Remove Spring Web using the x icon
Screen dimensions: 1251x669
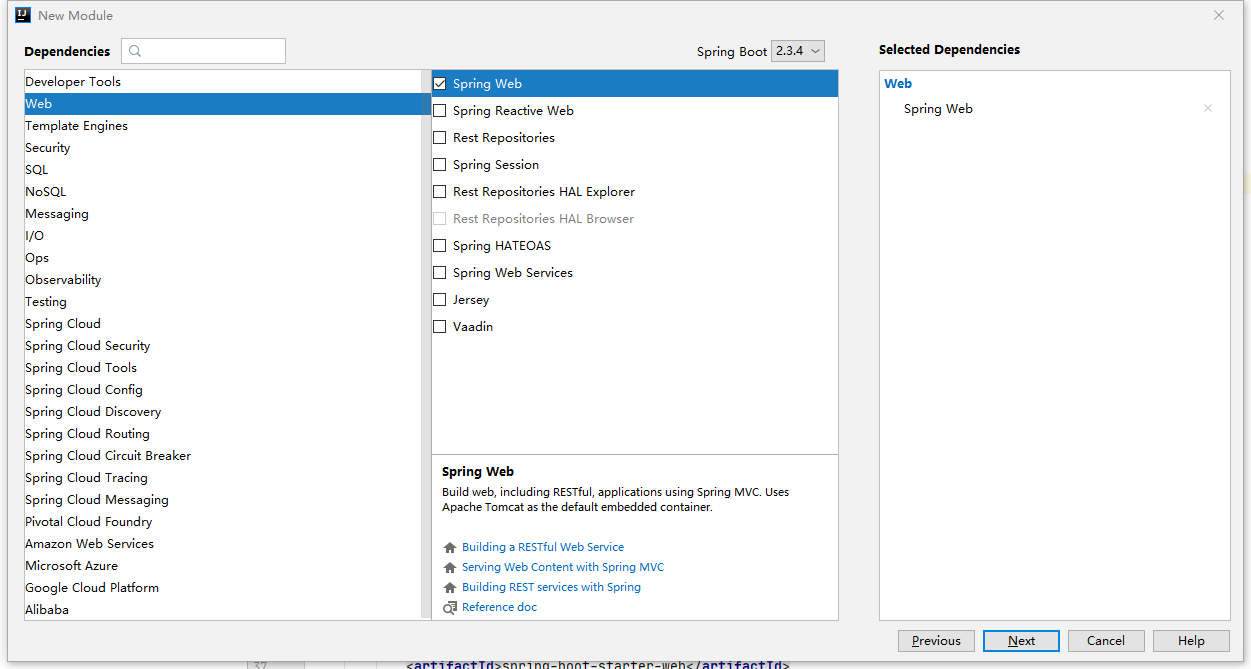1208,109
